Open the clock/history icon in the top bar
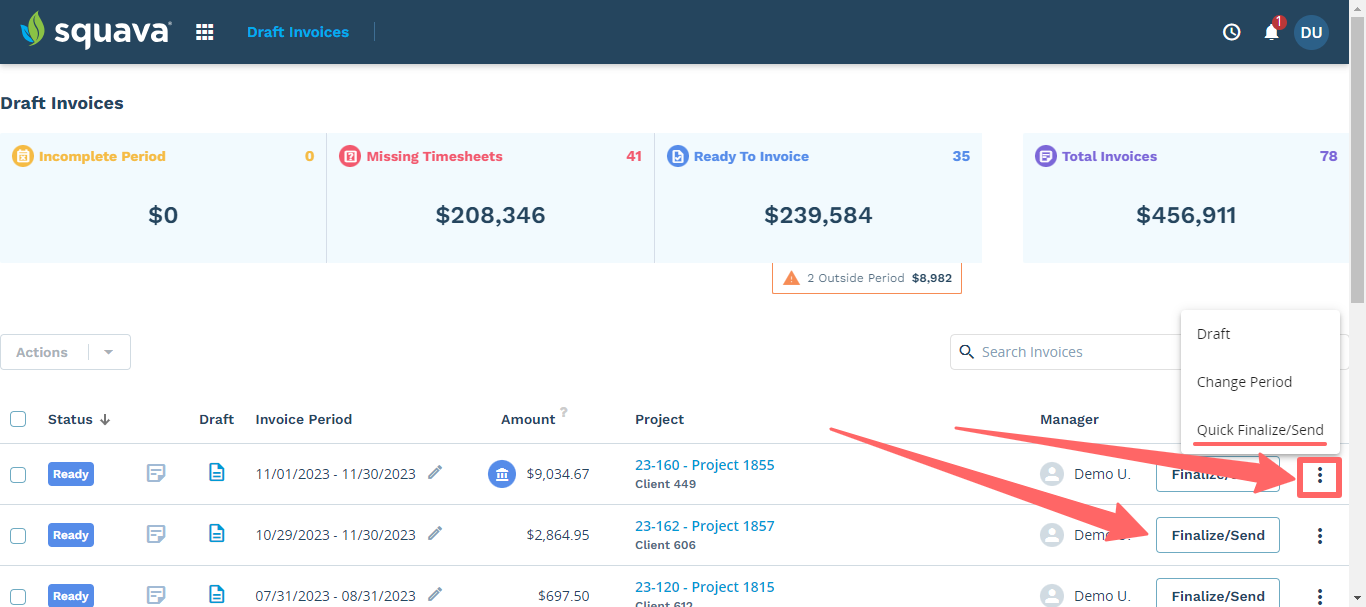 tap(1230, 31)
